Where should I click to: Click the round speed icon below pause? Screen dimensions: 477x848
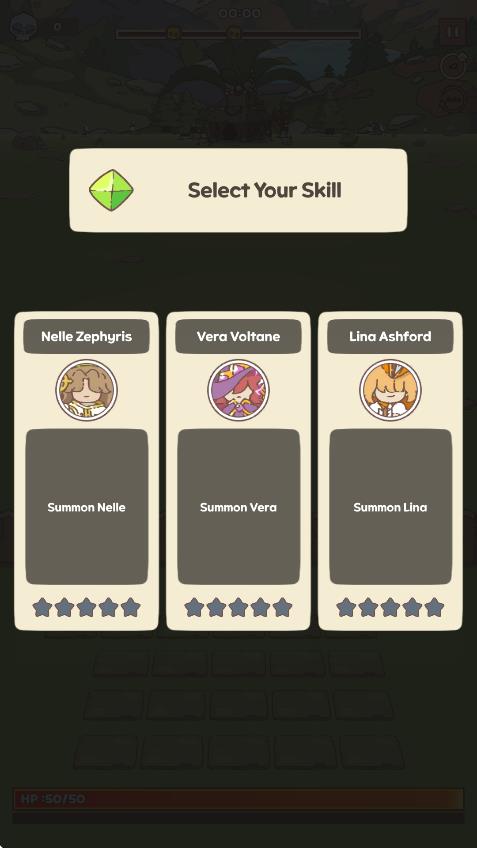tap(453, 66)
